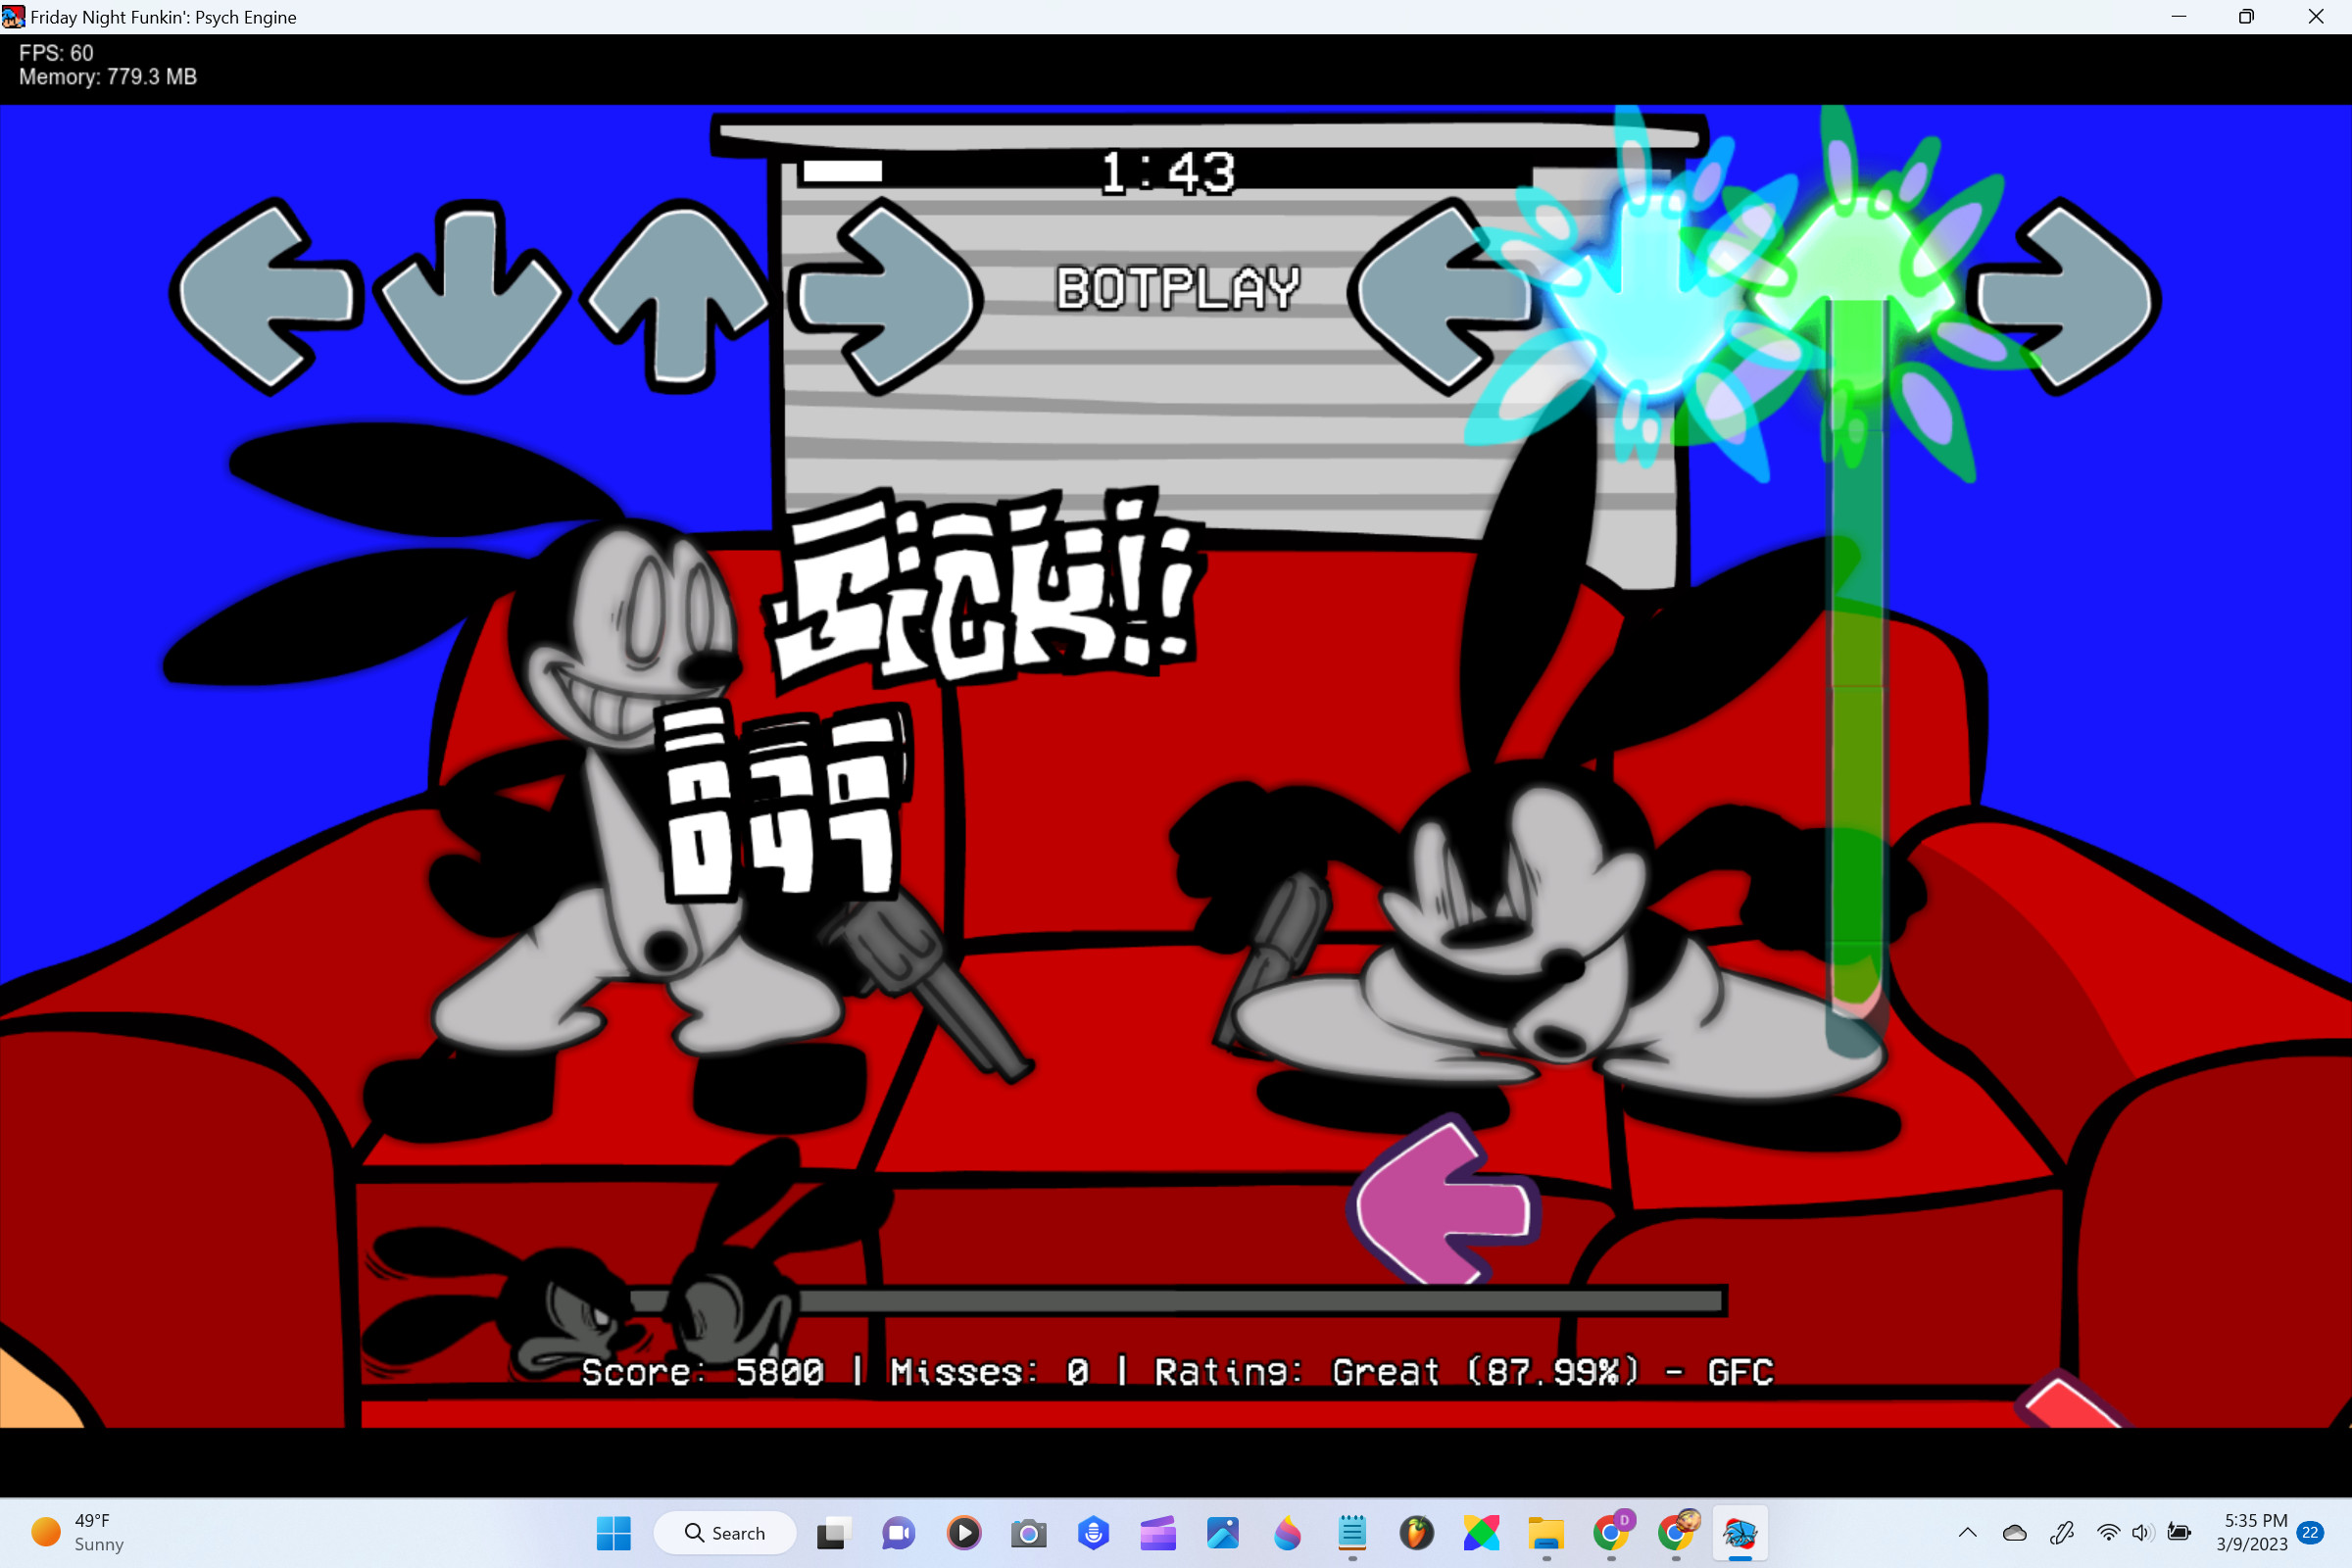The image size is (2352, 1568).
Task: Open File Explorer from the taskbar
Action: click(1547, 1533)
